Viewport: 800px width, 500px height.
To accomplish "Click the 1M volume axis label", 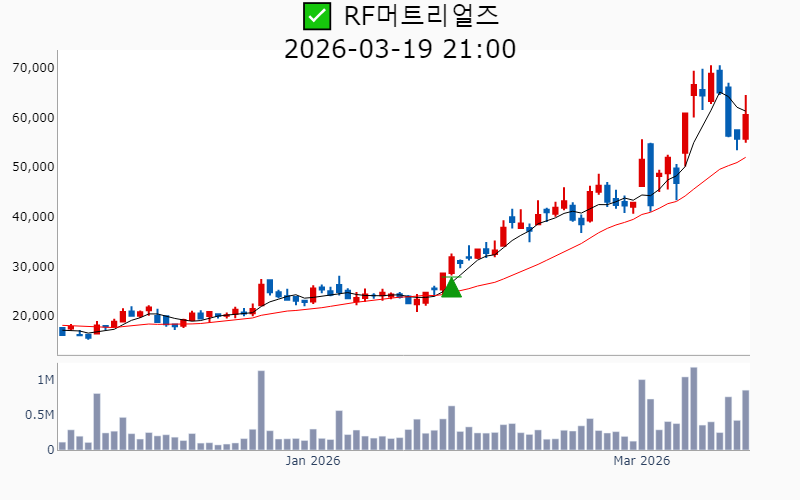I will 46,380.
